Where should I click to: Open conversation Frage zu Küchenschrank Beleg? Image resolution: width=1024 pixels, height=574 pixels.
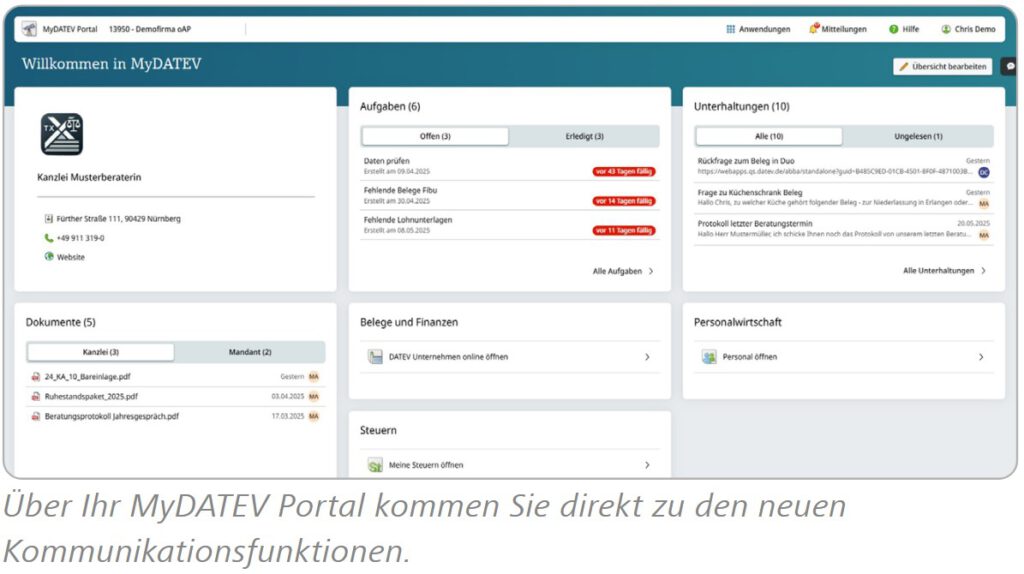pyautogui.click(x=844, y=198)
